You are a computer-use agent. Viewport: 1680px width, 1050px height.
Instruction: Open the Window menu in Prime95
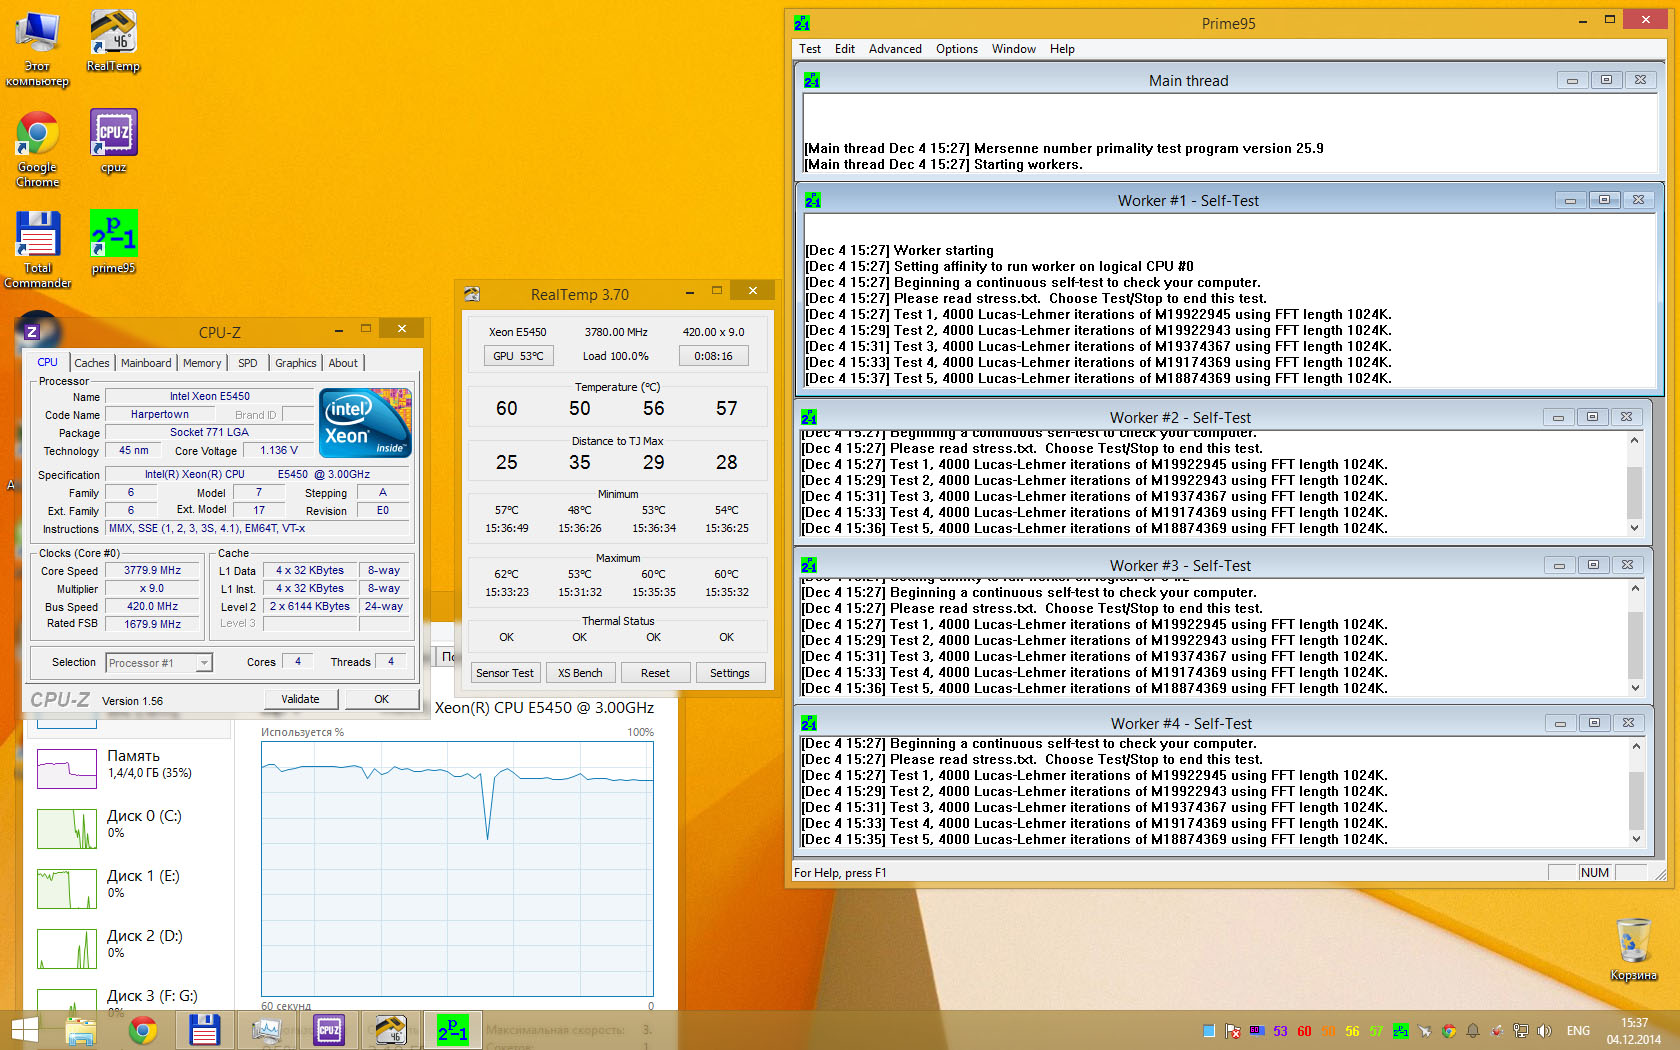click(x=1014, y=49)
